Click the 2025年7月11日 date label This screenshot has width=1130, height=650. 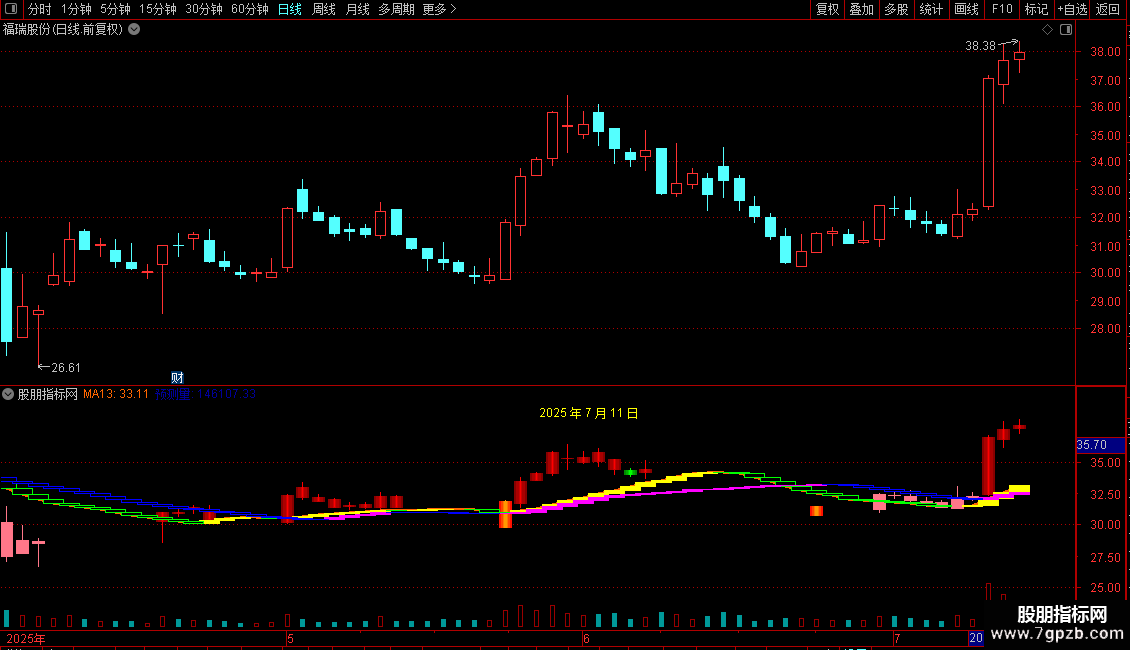[589, 413]
